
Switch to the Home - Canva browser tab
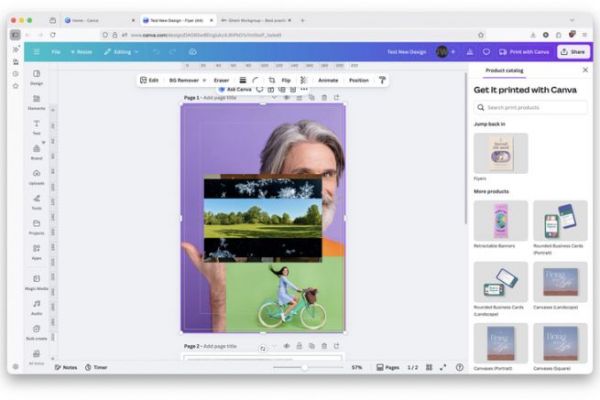pyautogui.click(x=97, y=20)
